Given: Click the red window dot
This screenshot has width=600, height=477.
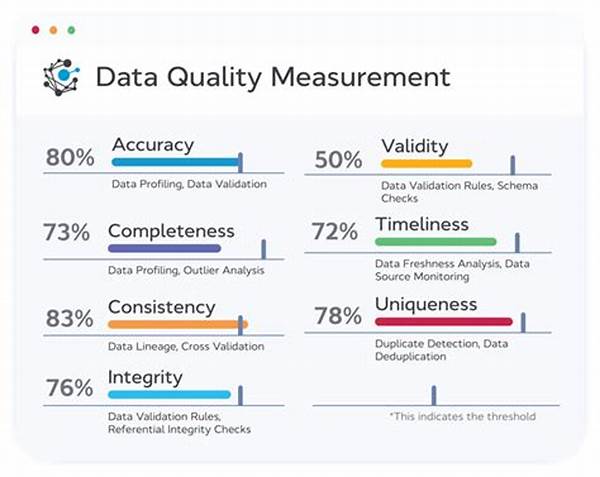Looking at the screenshot, I should tap(36, 30).
